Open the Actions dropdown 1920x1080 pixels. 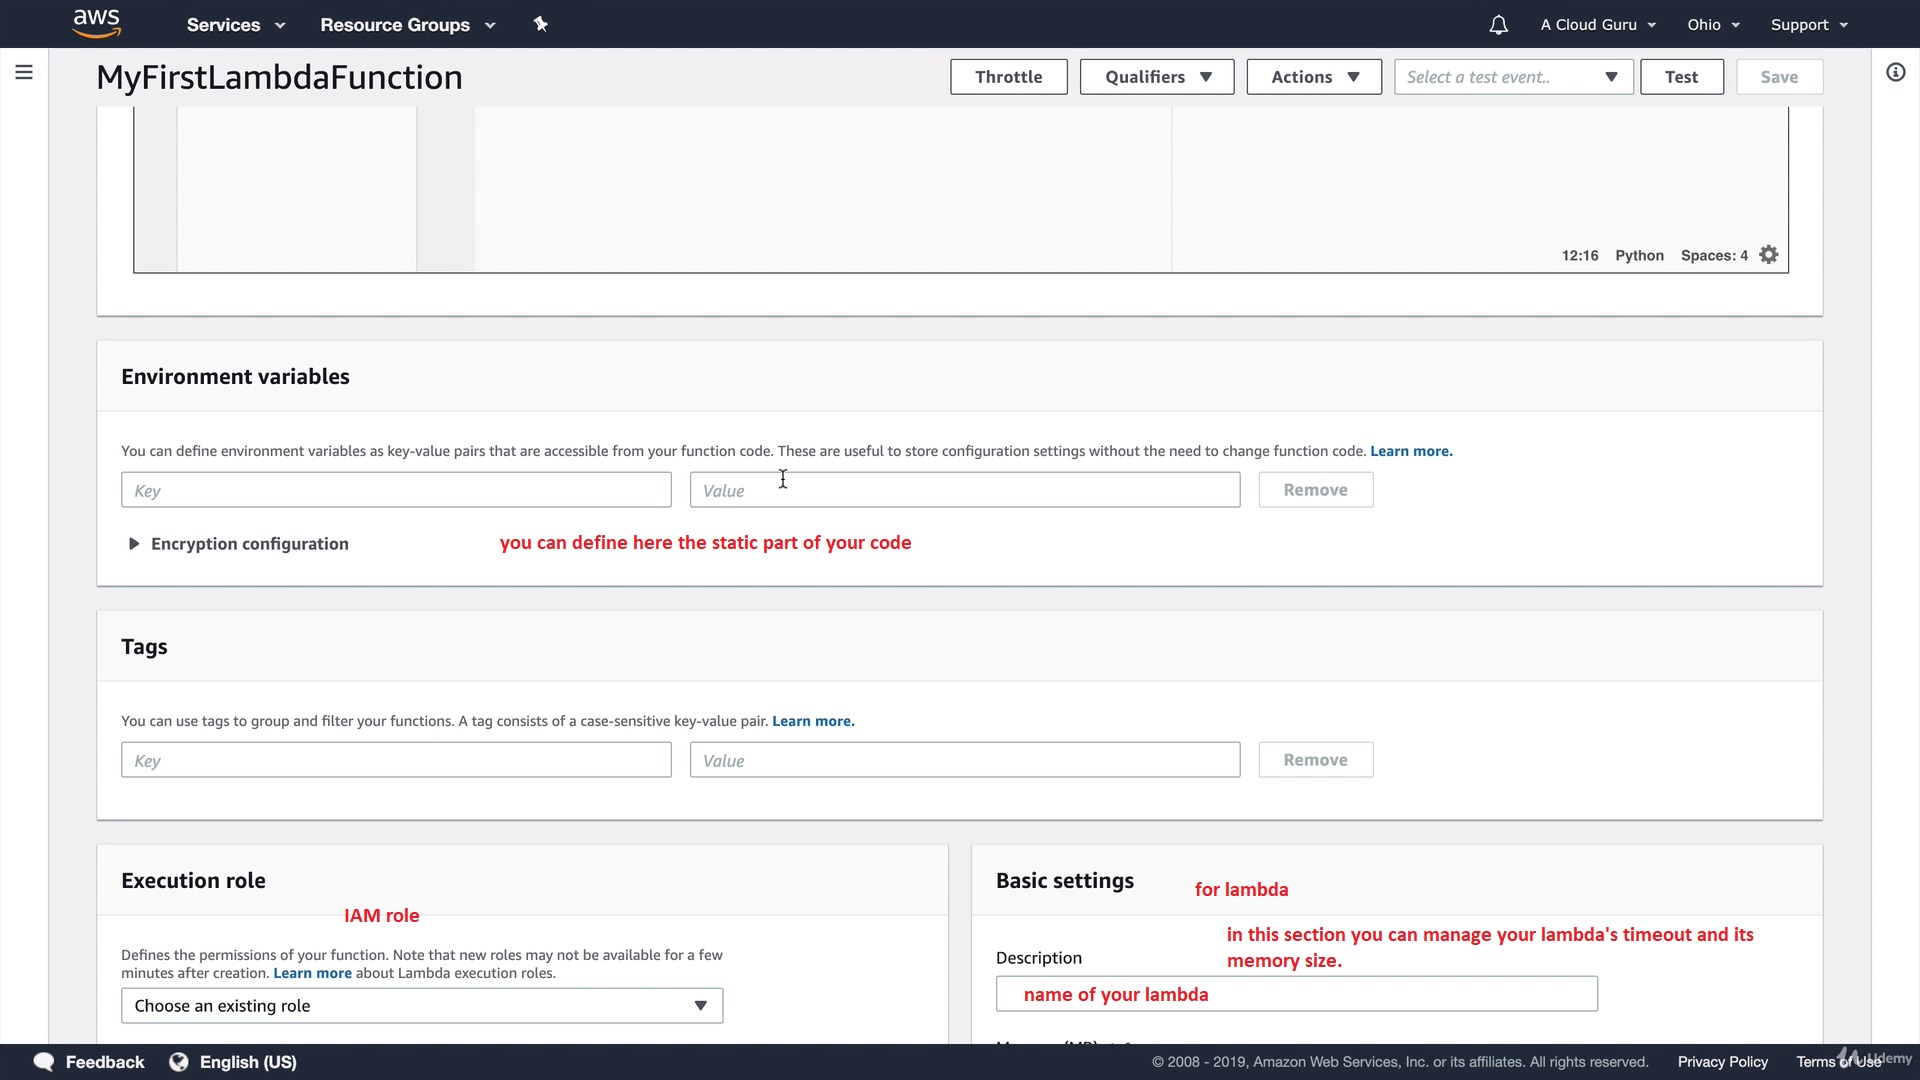[x=1314, y=77]
